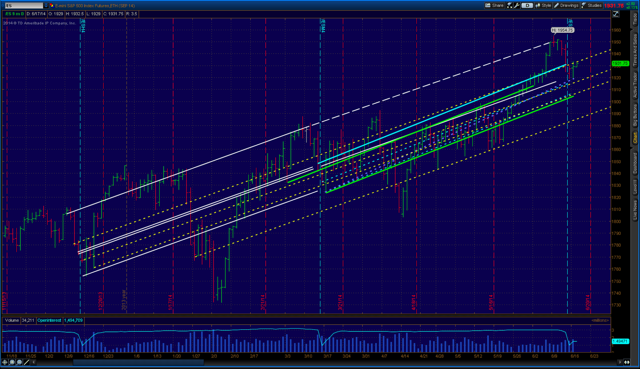Toggle the OpenInterest study label
This screenshot has width=640, height=369.
[49, 320]
